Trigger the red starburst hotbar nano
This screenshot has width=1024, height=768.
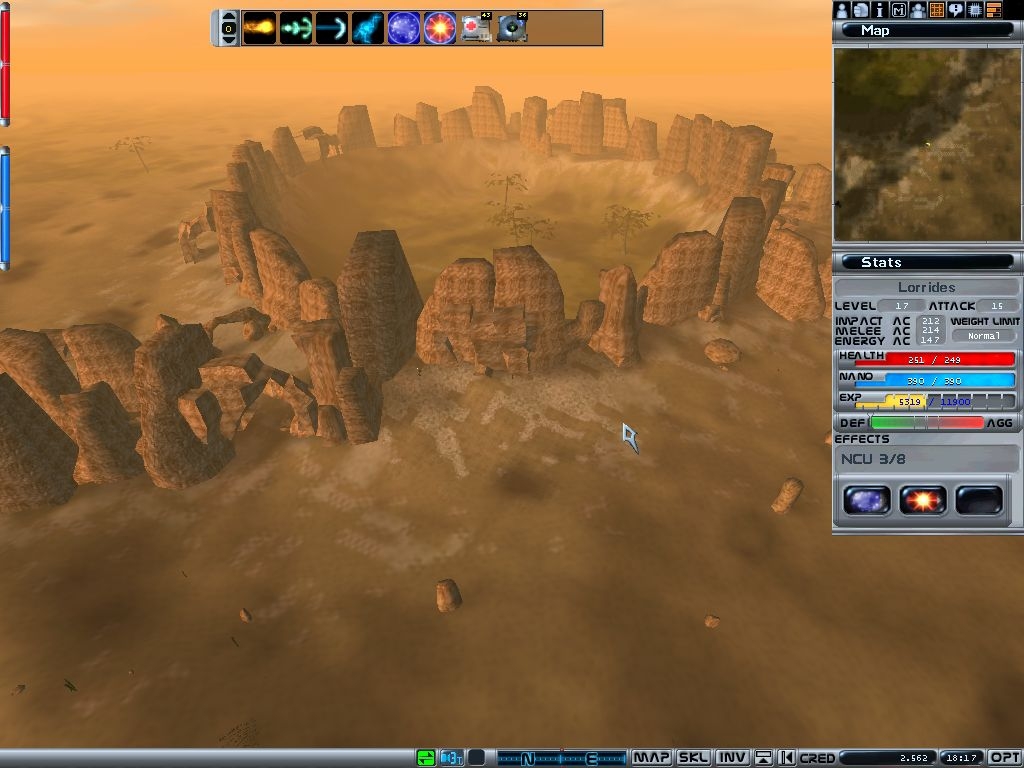pyautogui.click(x=440, y=27)
